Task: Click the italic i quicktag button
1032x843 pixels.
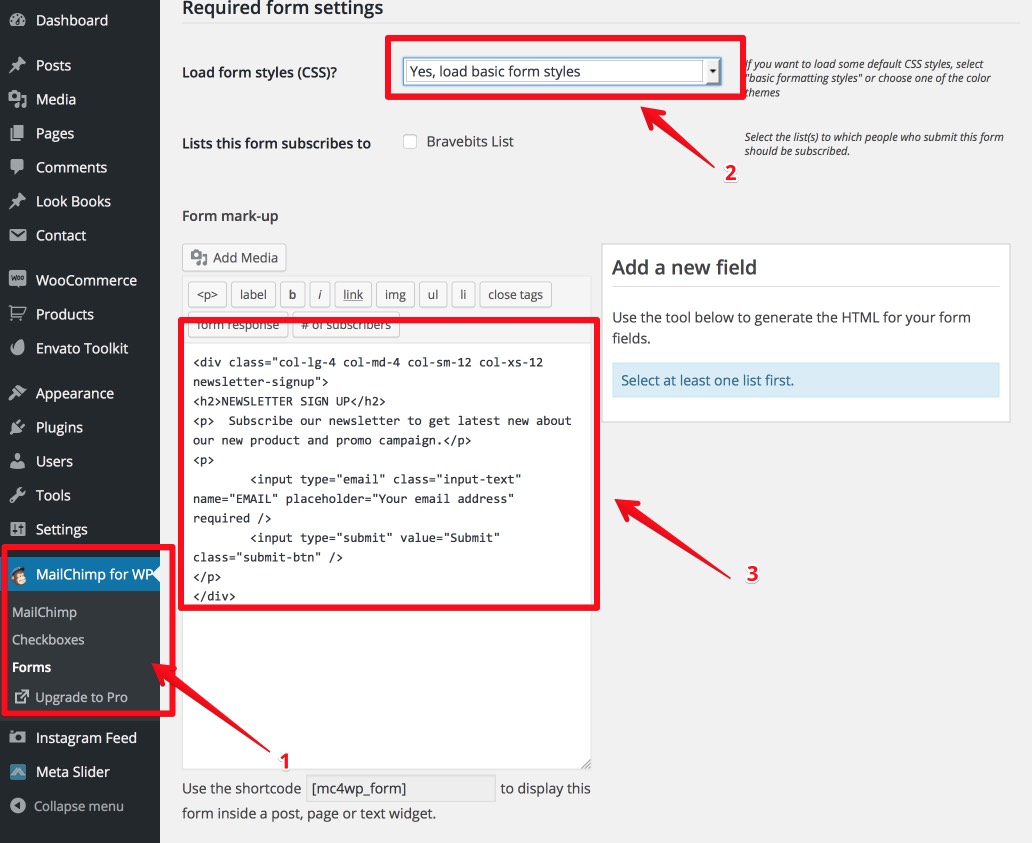Action: (x=320, y=295)
